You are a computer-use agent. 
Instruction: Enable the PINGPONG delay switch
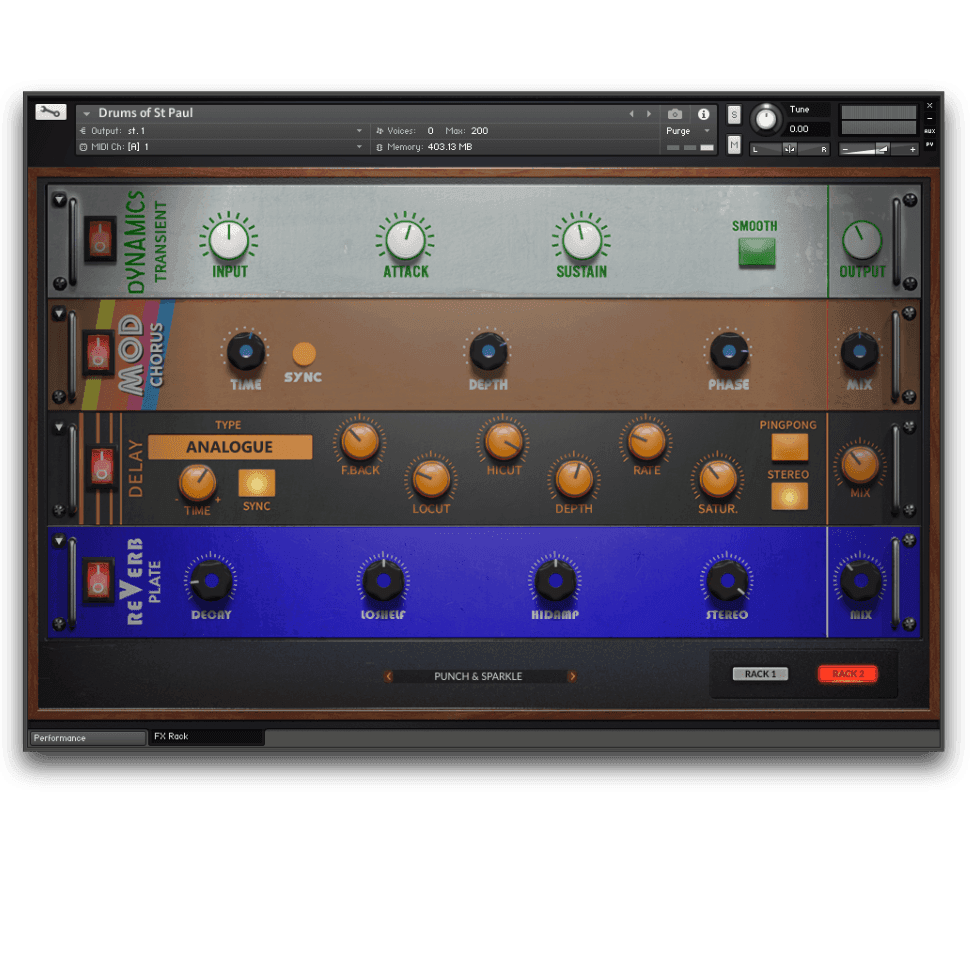click(789, 447)
